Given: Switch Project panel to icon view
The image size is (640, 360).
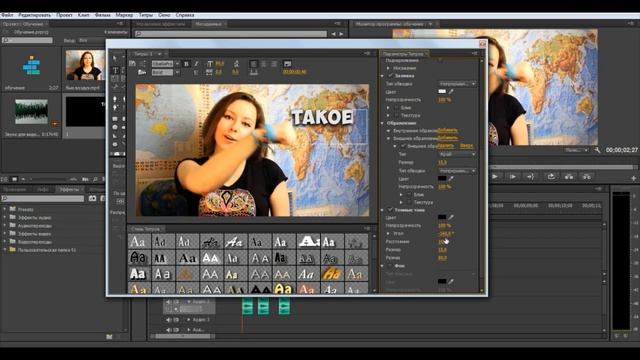Looking at the screenshot, I should click(x=15, y=179).
